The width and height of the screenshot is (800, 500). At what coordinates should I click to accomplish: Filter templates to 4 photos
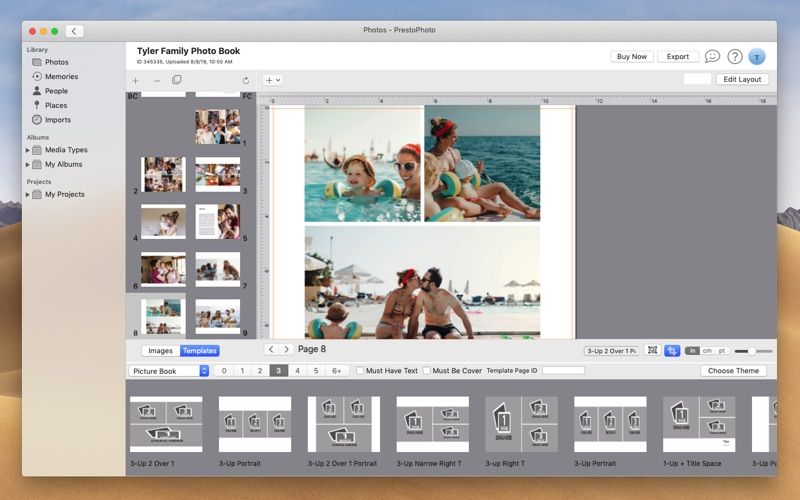pos(297,371)
